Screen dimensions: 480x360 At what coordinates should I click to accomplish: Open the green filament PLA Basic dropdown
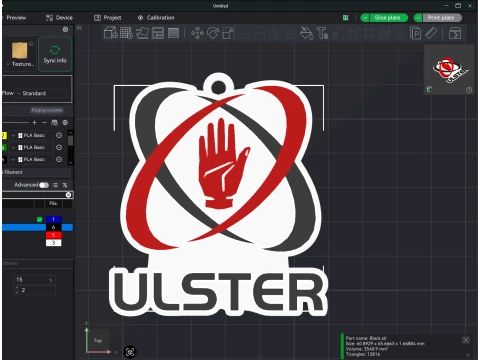[x=32, y=147]
